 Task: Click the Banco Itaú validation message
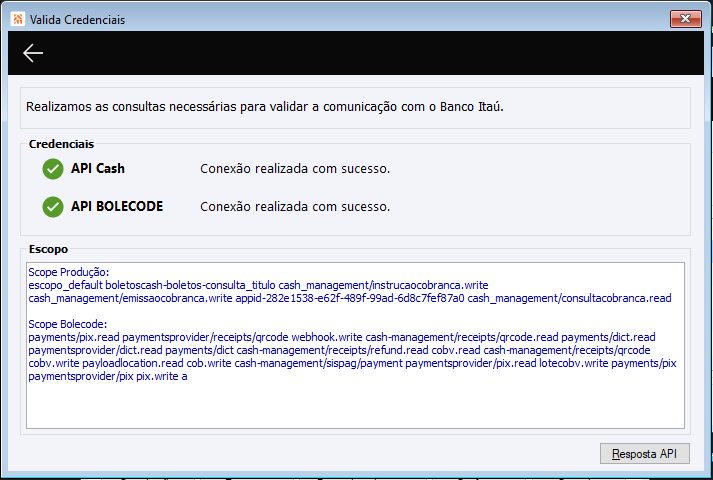(265, 107)
